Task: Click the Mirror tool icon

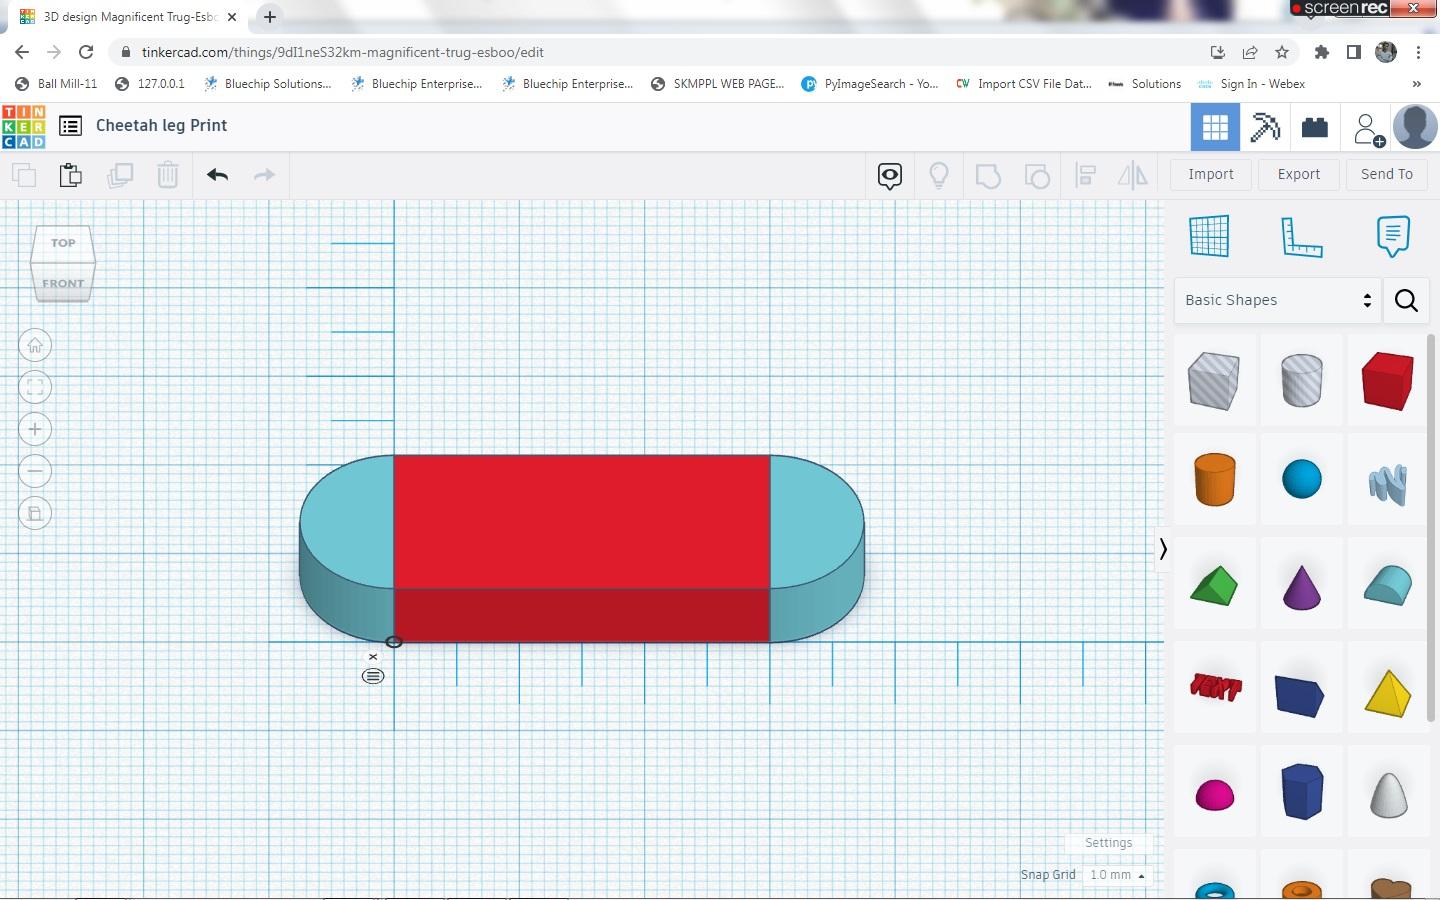Action: (1133, 176)
